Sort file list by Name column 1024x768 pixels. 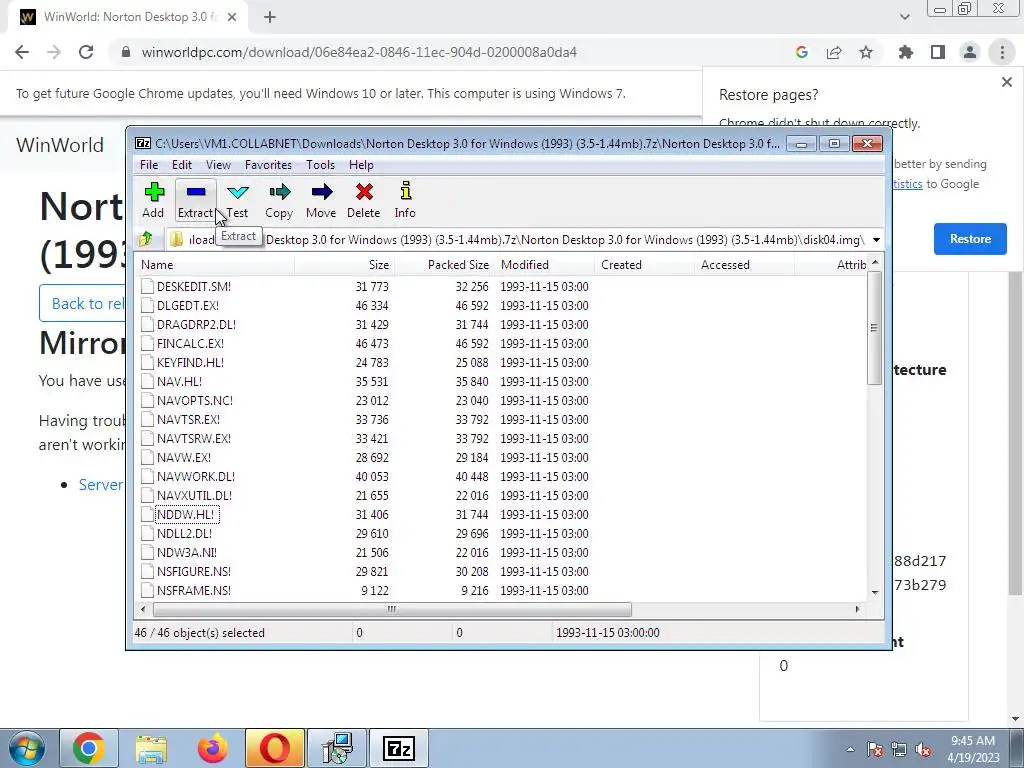[215, 264]
